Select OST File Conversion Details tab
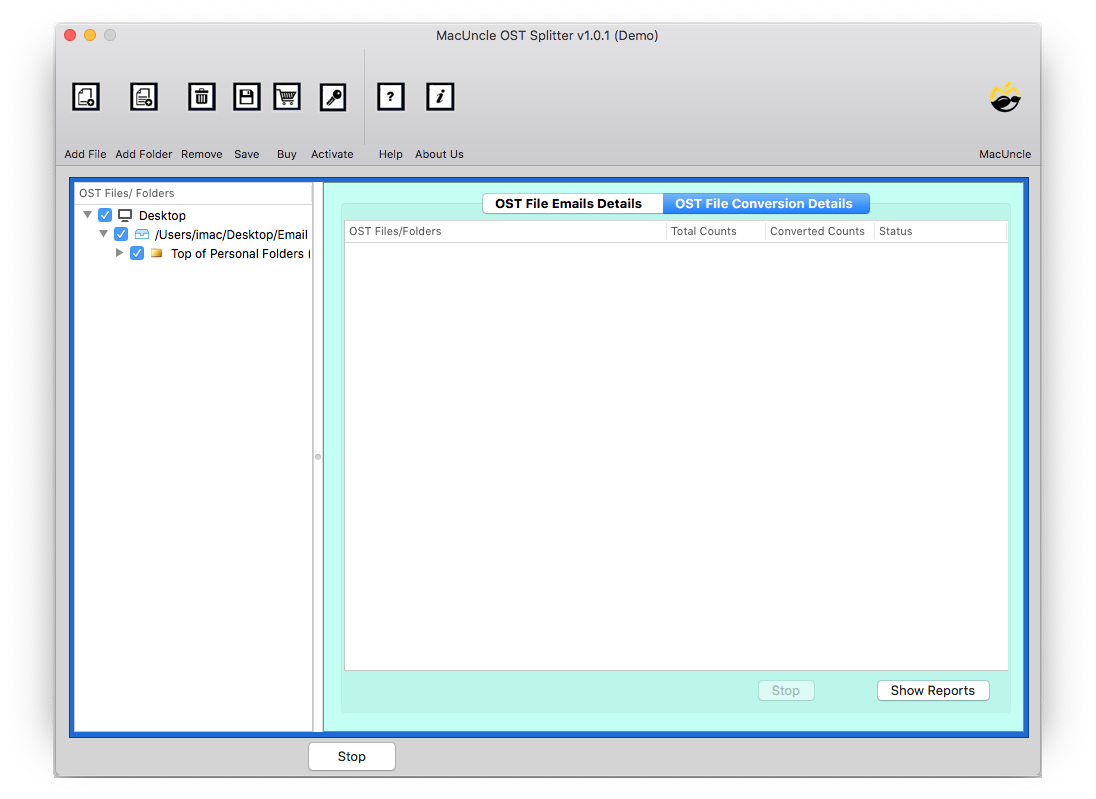Viewport: 1096px width, 799px height. pos(764,203)
